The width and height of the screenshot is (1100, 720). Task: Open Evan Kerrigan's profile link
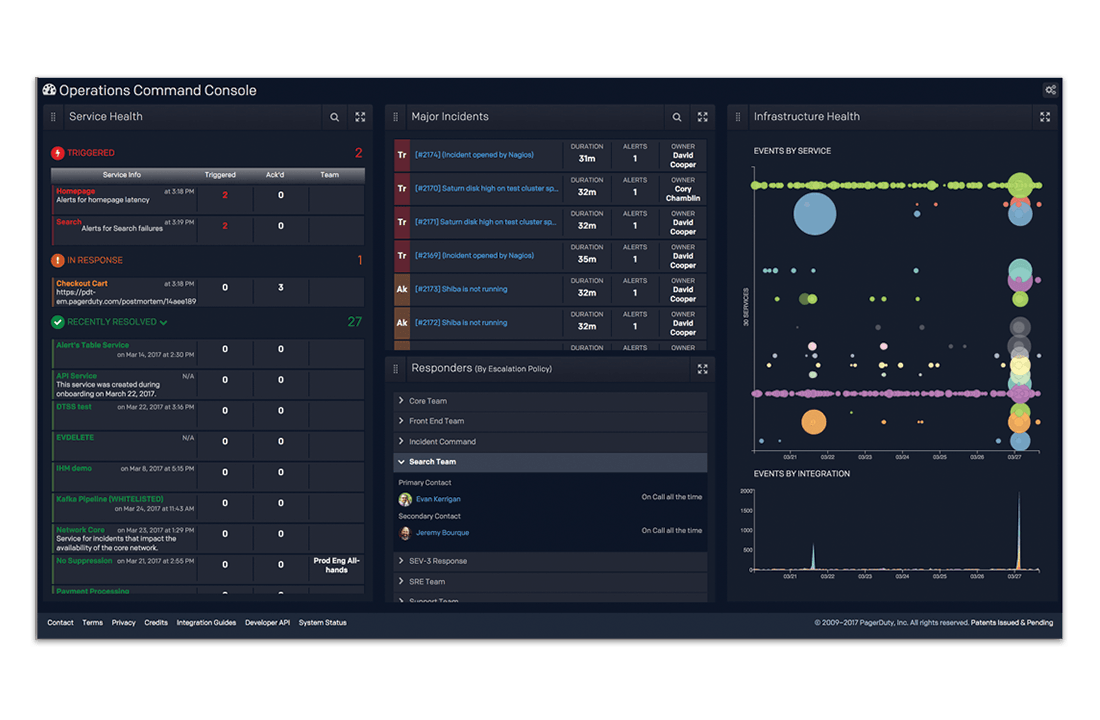coord(438,500)
